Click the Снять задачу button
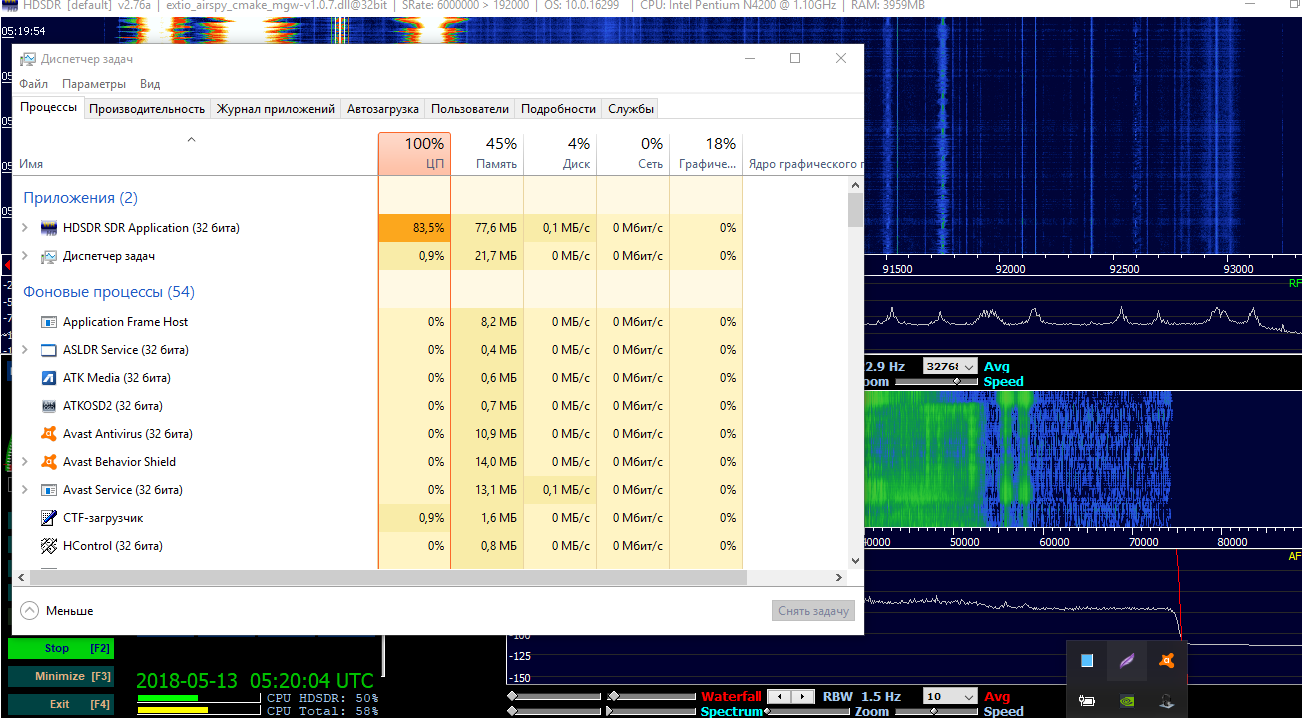This screenshot has width=1302, height=718. 814,611
